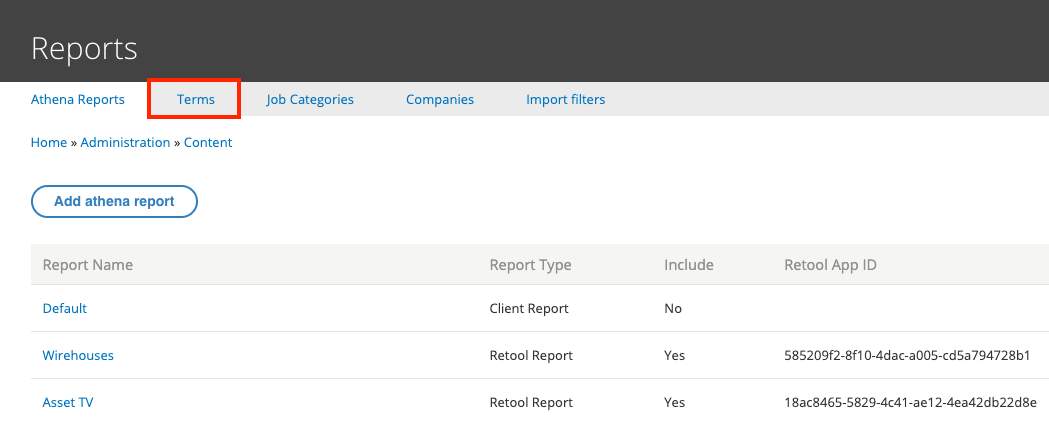1049x424 pixels.
Task: Click the Asset TV Retool App ID text
Action: [x=911, y=403]
